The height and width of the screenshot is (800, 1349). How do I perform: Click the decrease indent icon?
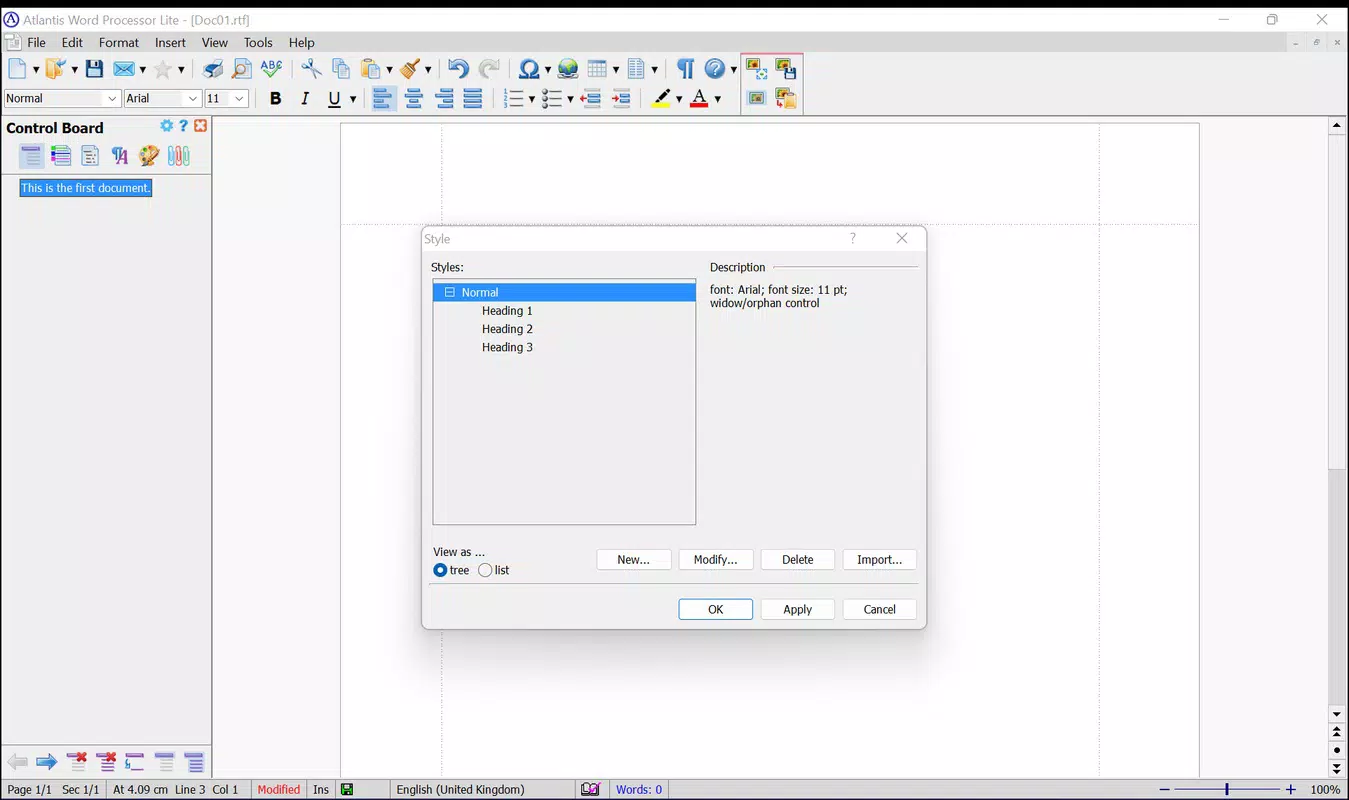click(590, 98)
